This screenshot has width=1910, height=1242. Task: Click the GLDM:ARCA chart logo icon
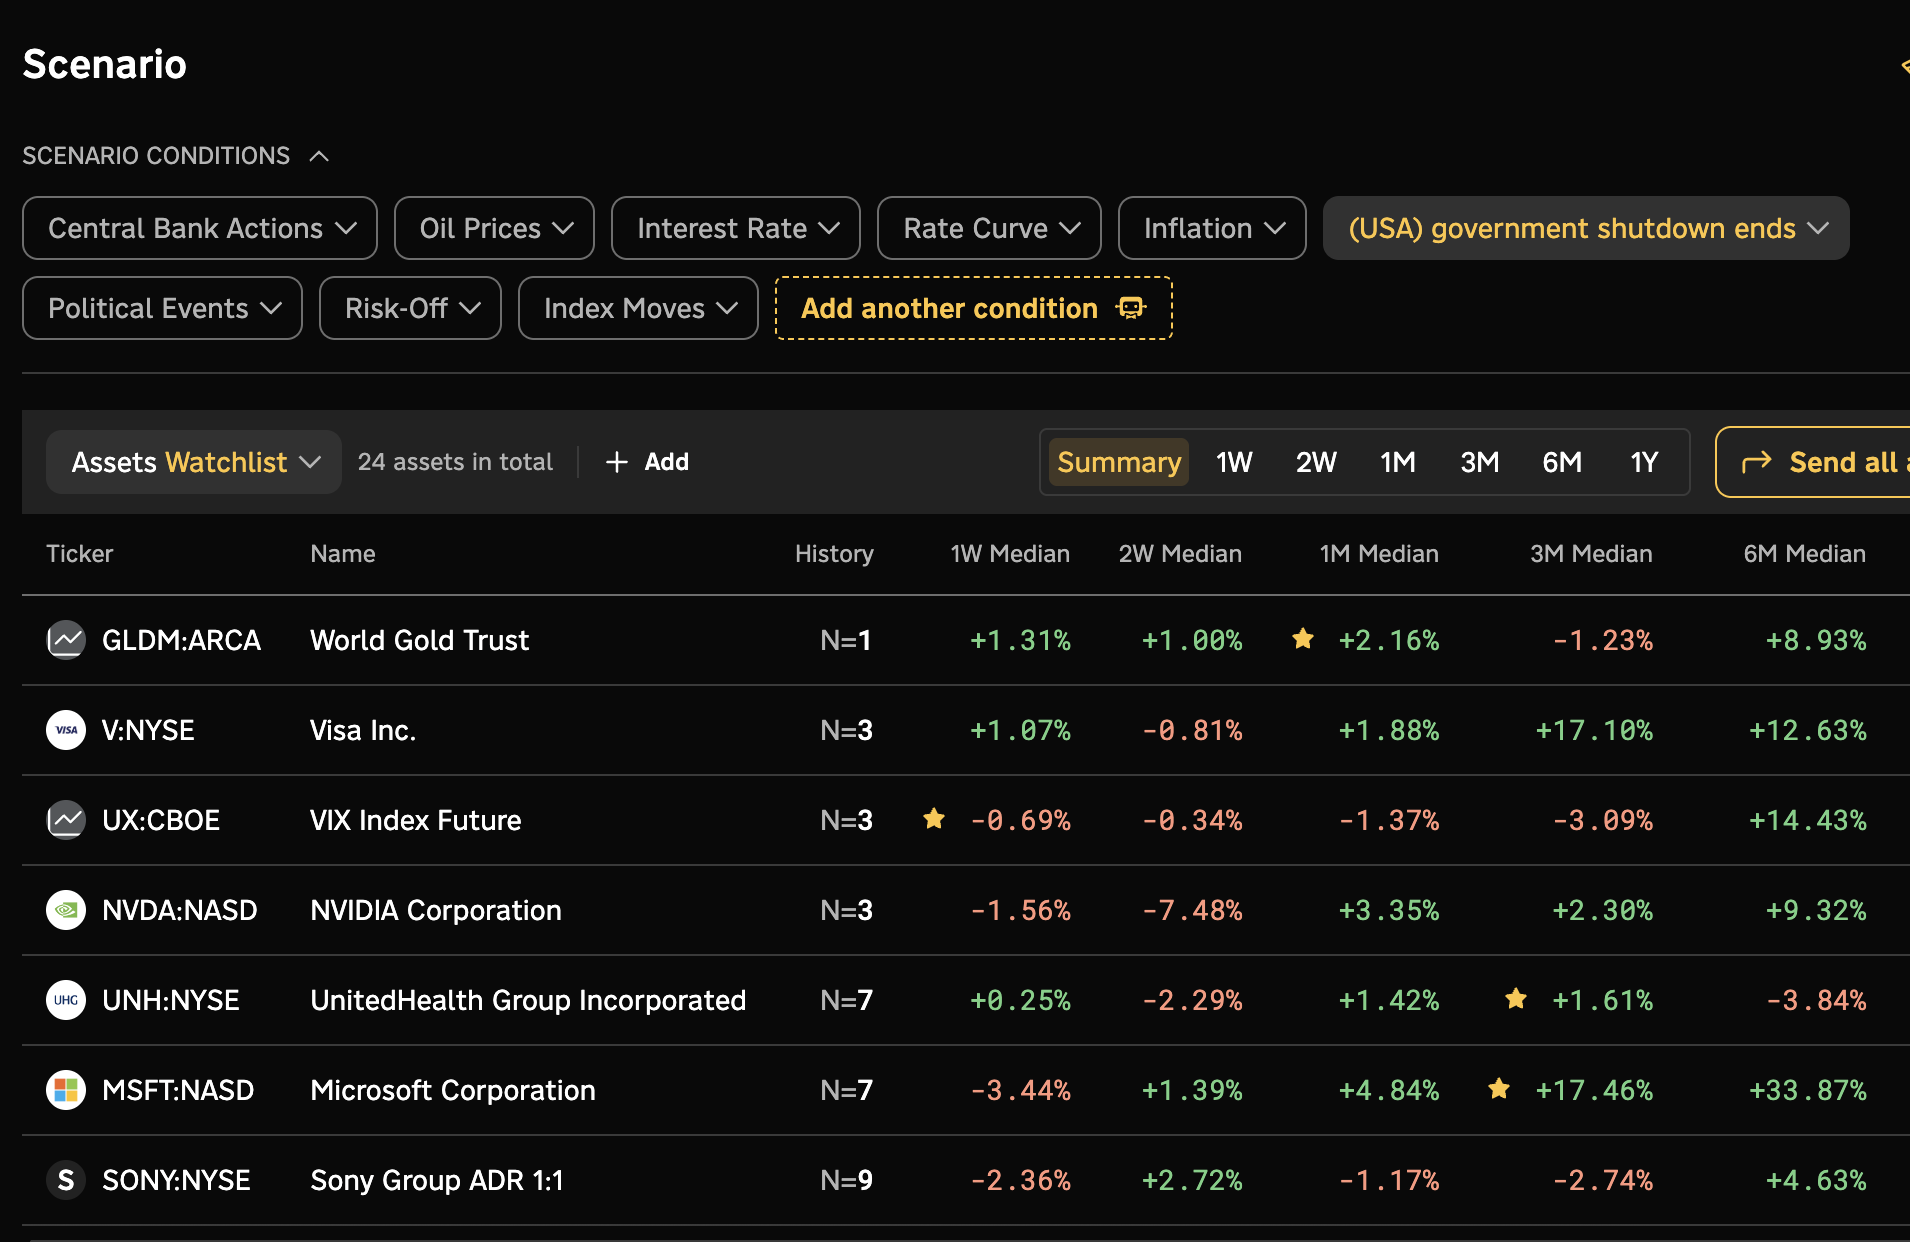[66, 640]
